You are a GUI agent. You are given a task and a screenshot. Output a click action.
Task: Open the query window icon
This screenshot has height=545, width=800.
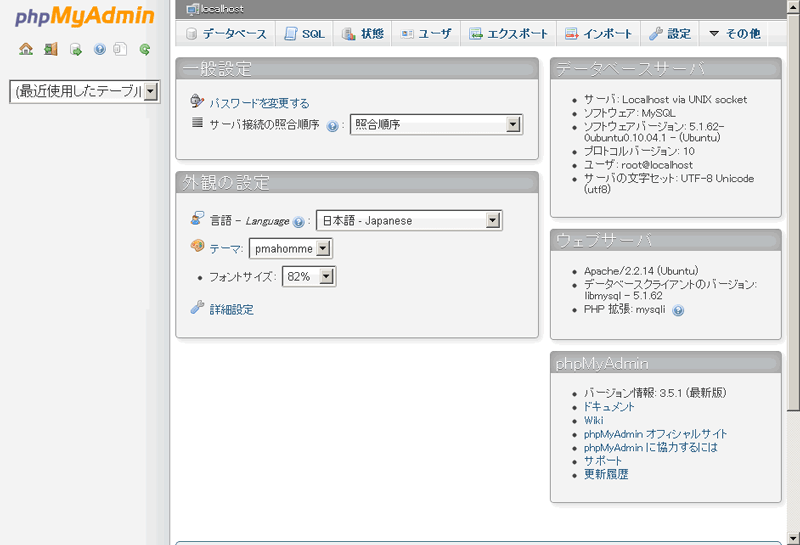(76, 49)
